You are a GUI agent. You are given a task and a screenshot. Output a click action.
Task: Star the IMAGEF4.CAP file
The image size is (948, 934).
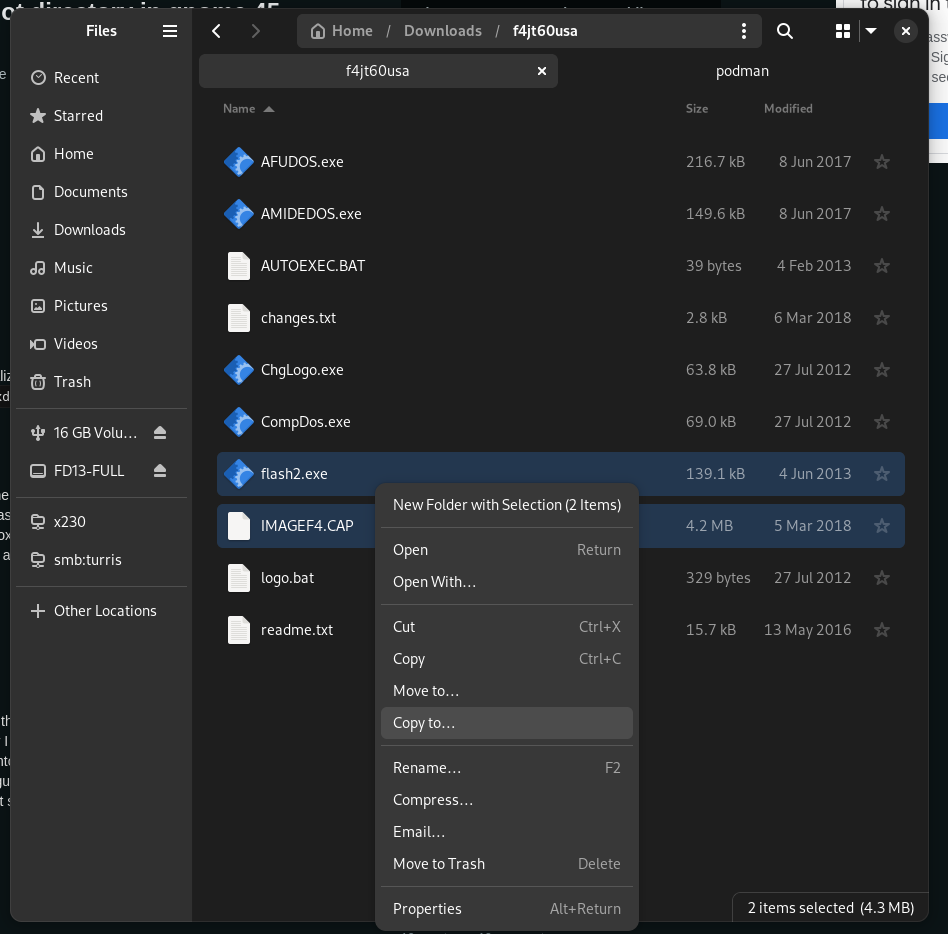tap(881, 526)
